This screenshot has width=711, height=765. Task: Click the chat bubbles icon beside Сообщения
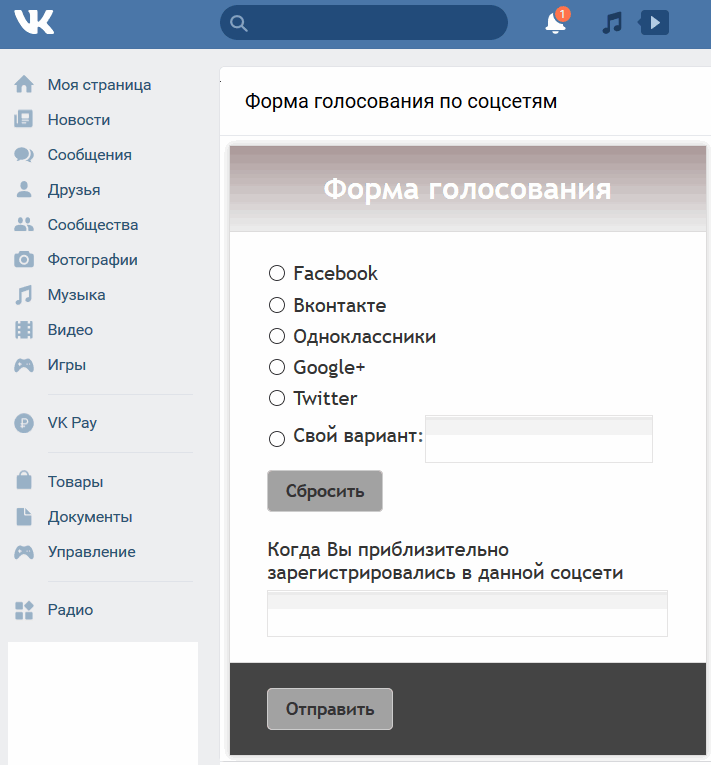pos(24,155)
